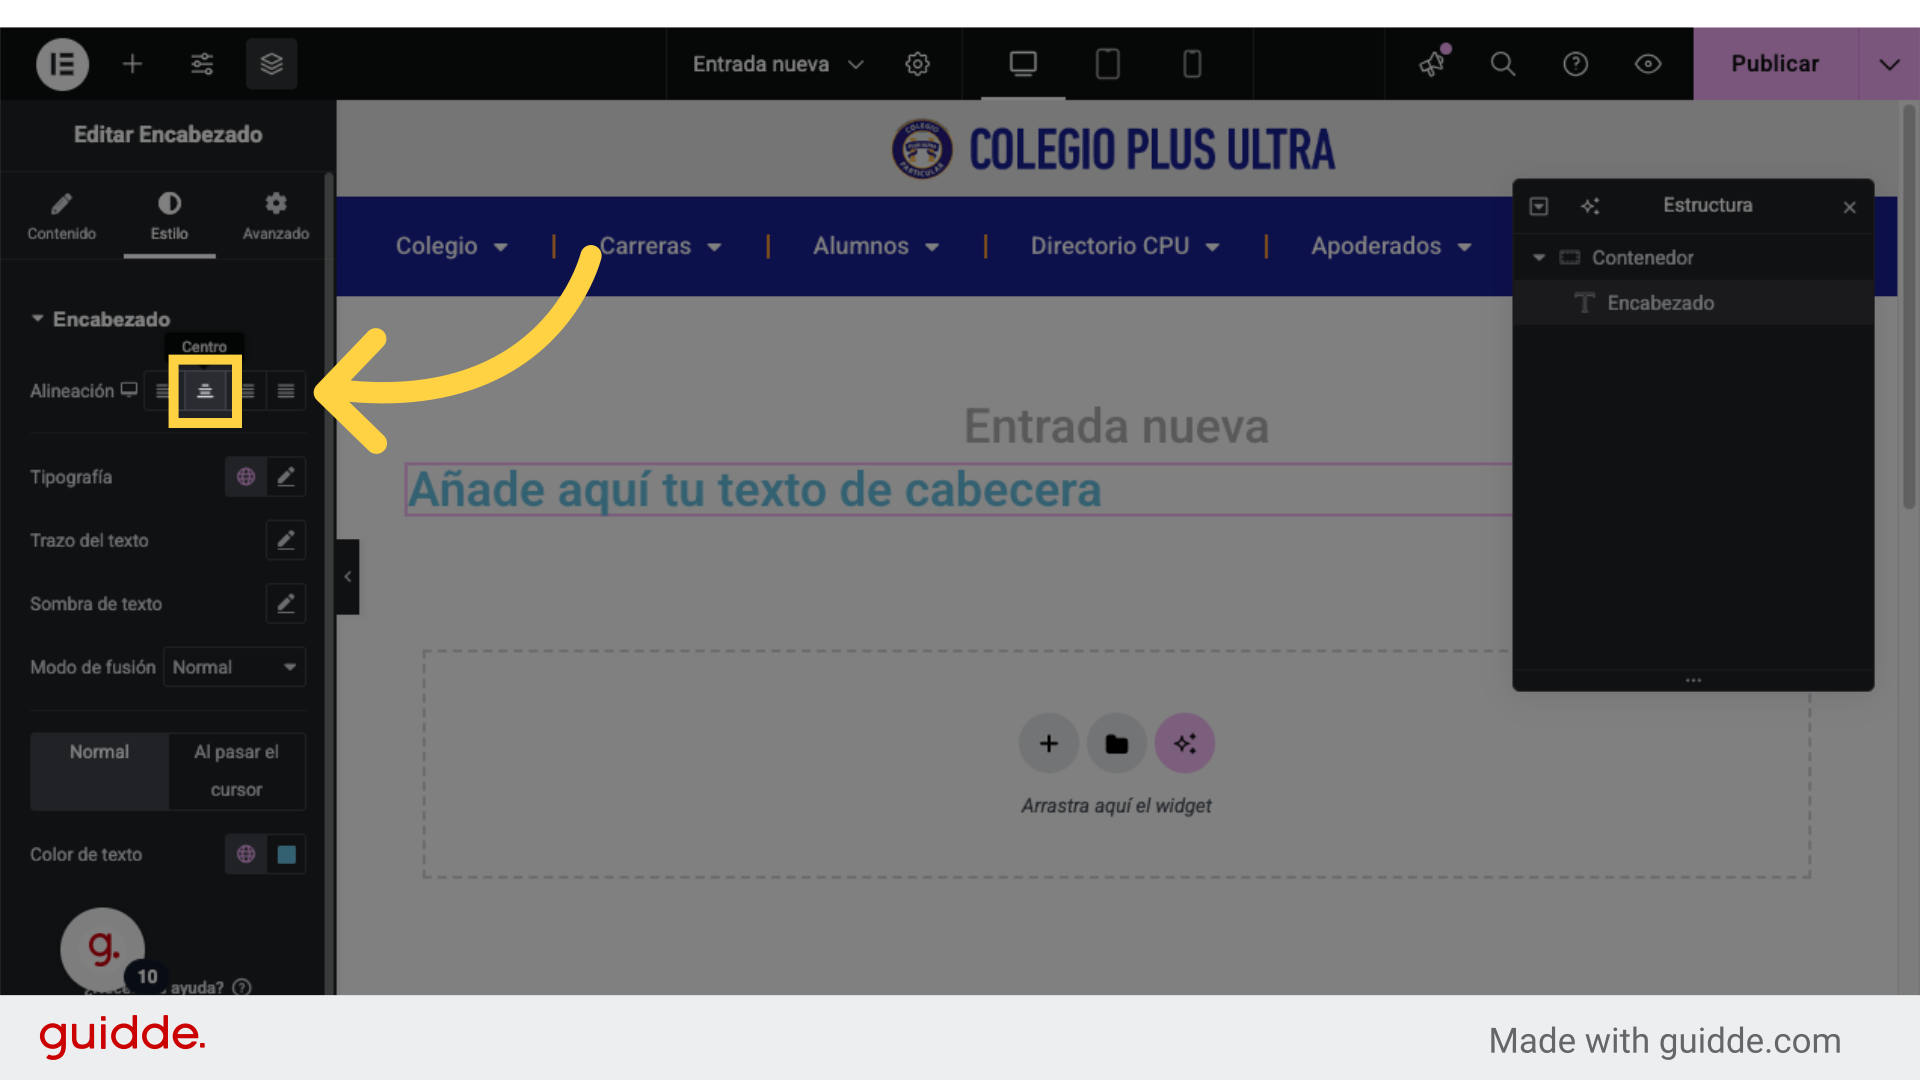Screen dimensions: 1920x1080
Task: Click the Estructura panel bottom handle dots
Action: 1693,680
